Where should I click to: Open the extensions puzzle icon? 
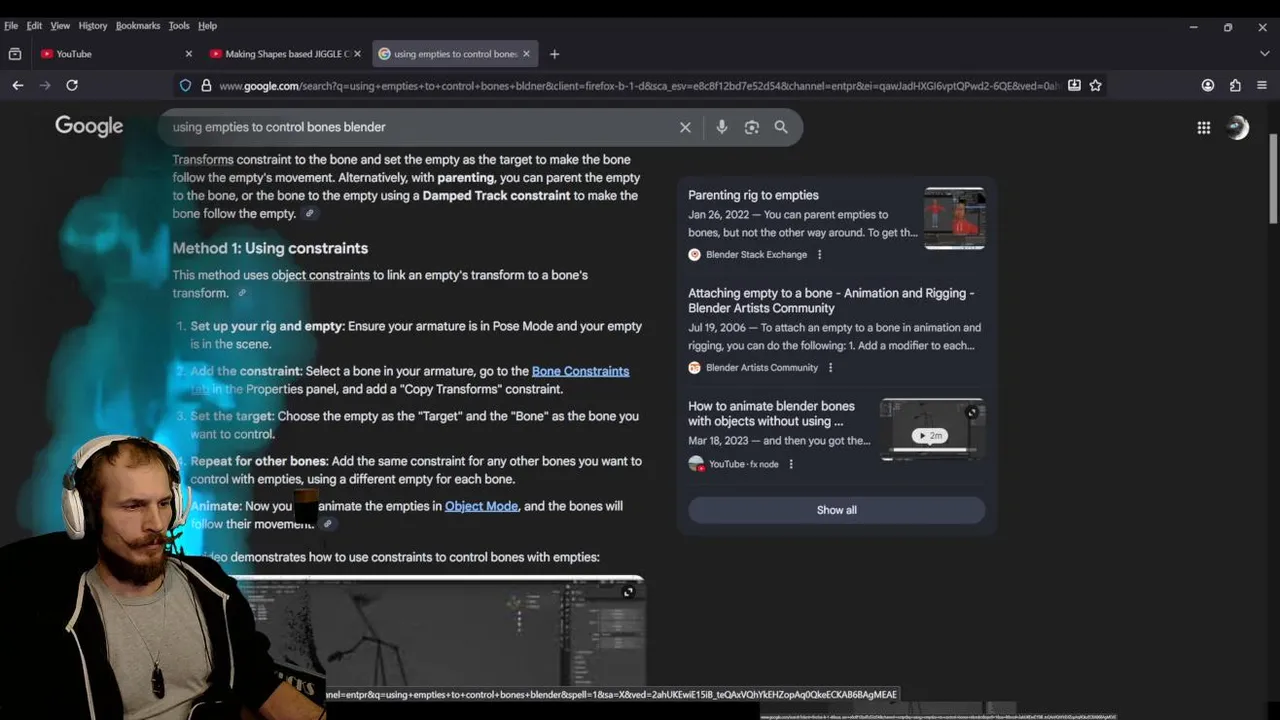[x=1235, y=86]
